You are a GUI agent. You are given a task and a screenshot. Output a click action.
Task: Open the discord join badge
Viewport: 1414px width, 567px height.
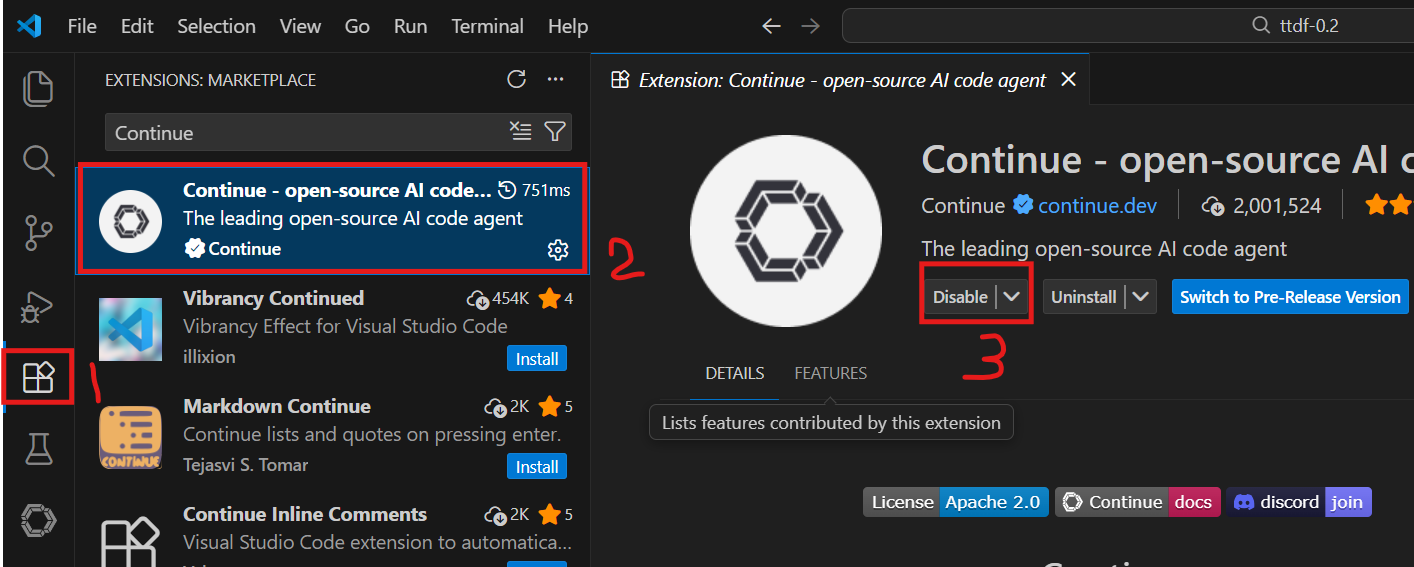(x=1299, y=502)
